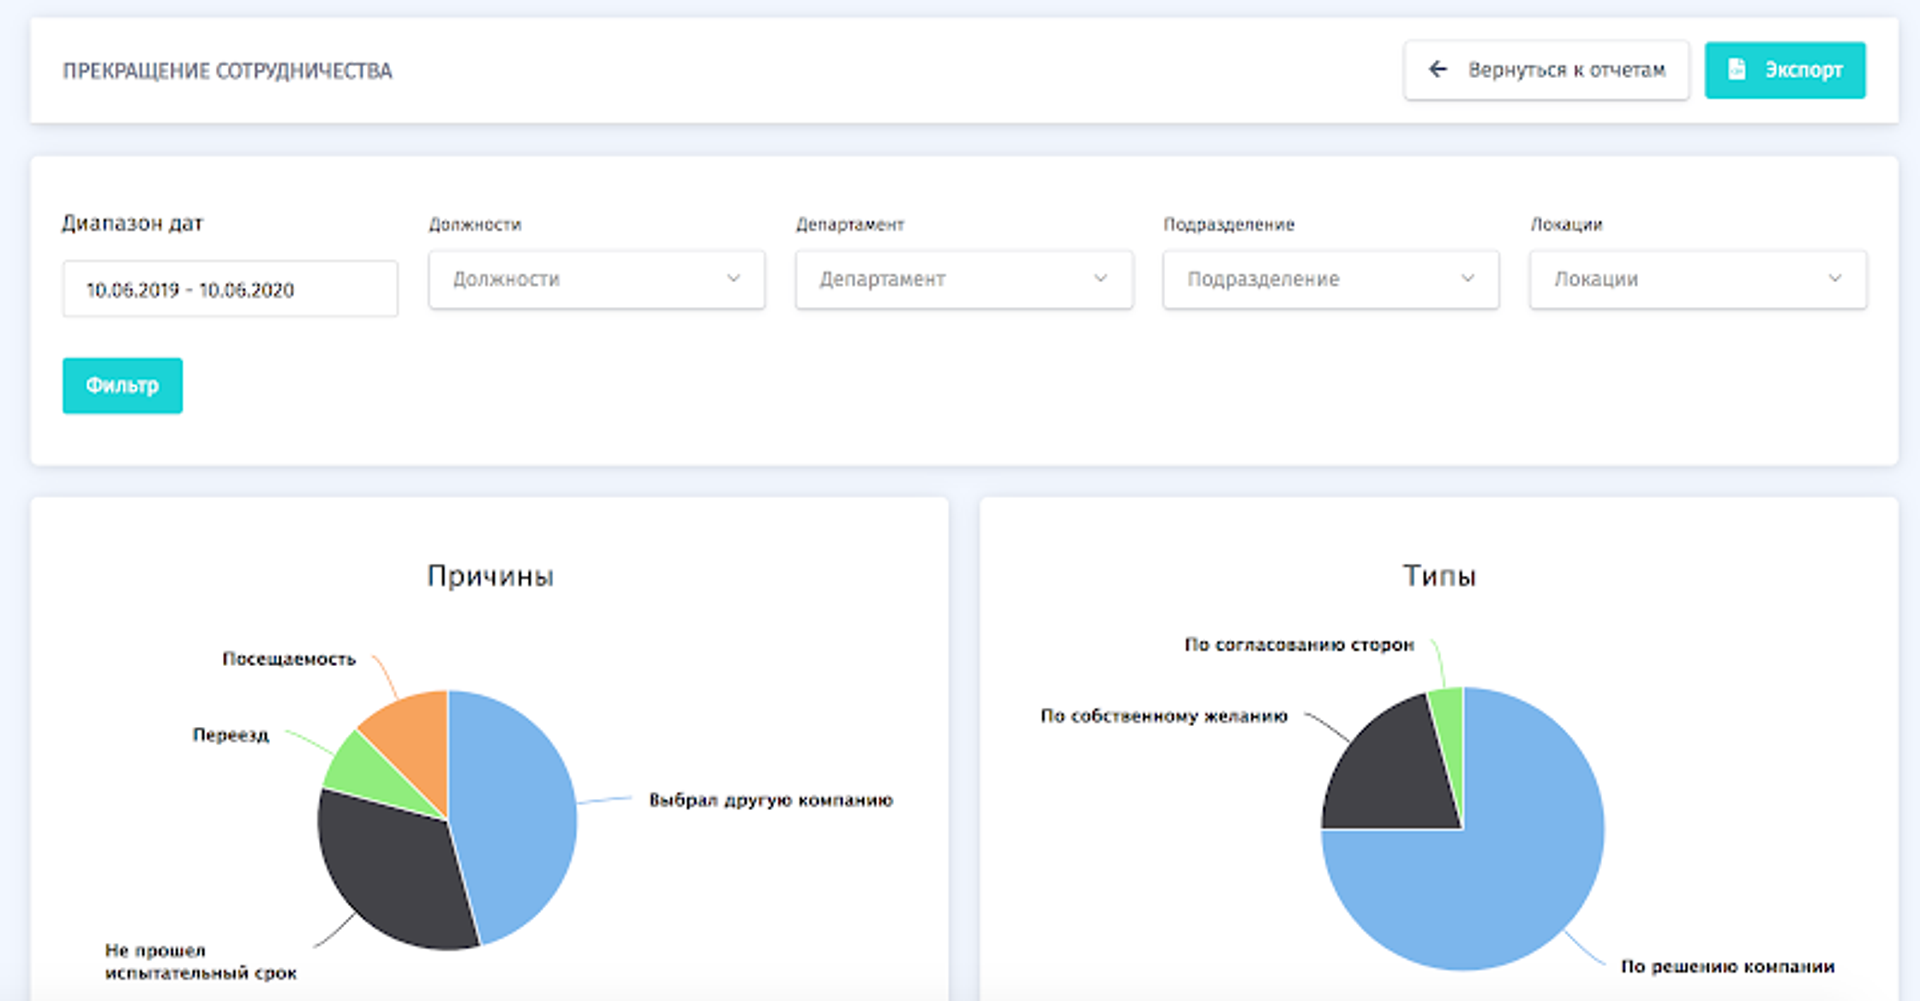Click the date range input field
Image resolution: width=1920 pixels, height=1001 pixels.
[230, 289]
